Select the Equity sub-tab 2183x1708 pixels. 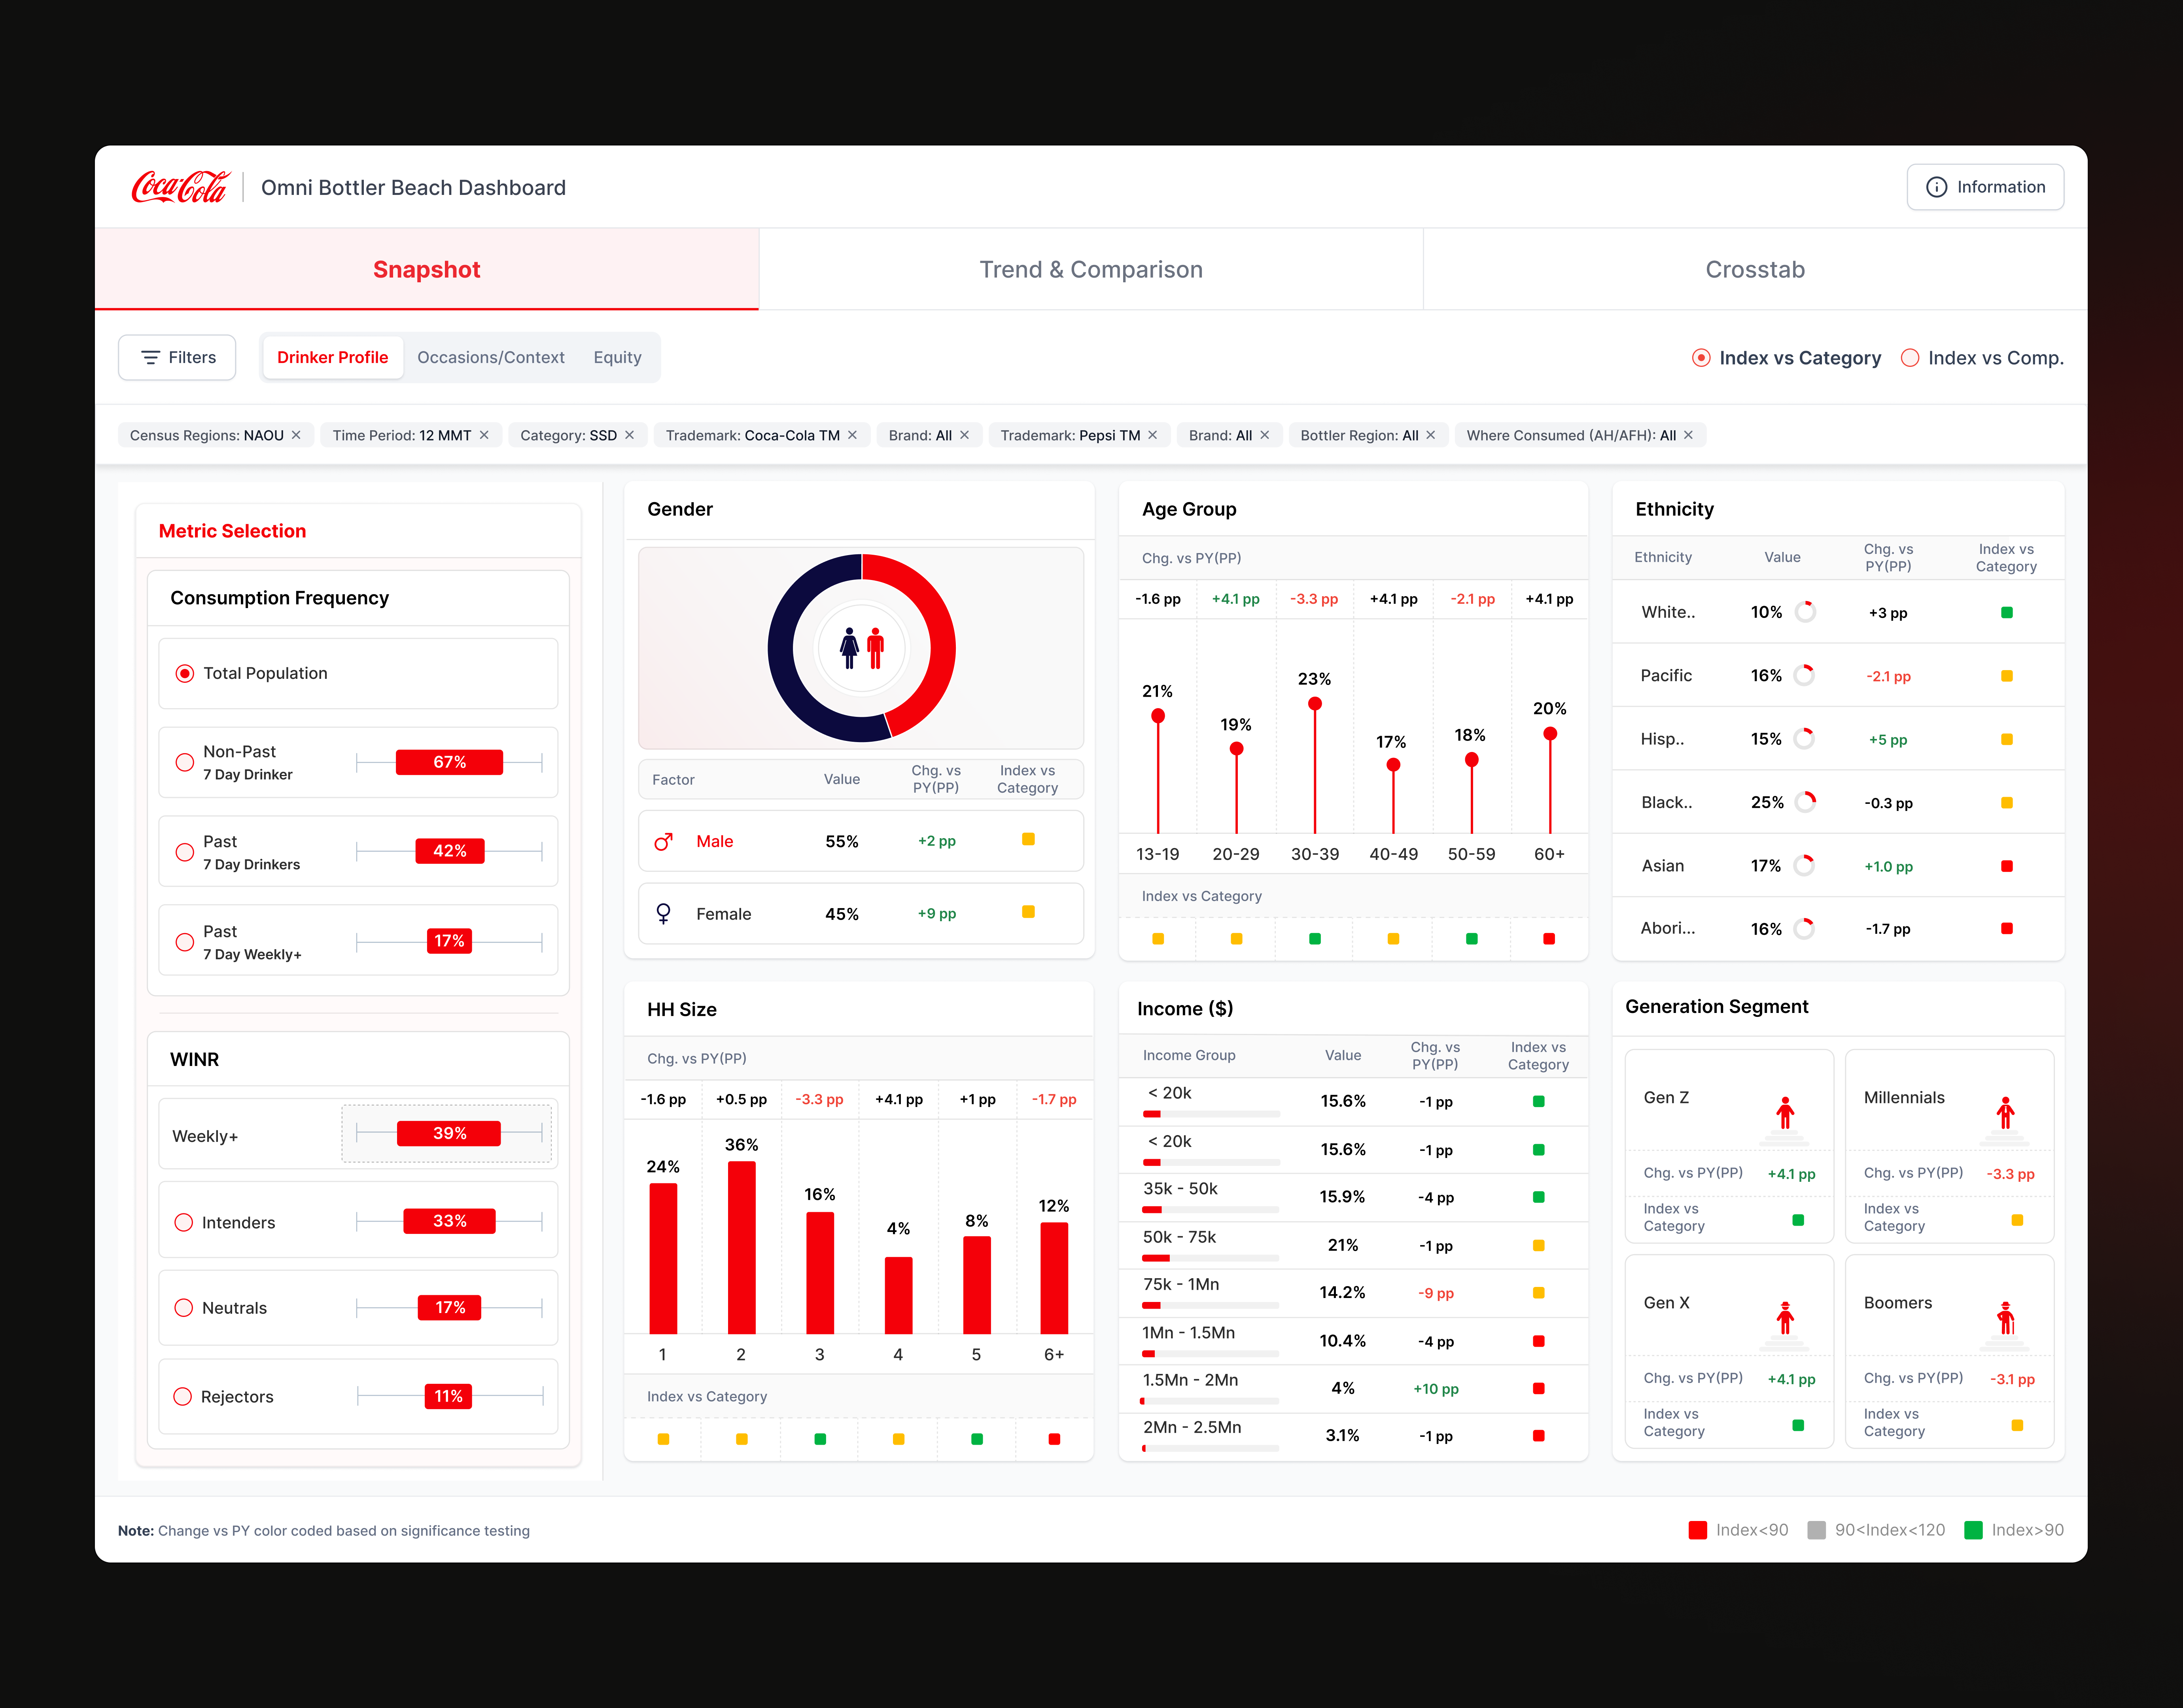coord(617,357)
